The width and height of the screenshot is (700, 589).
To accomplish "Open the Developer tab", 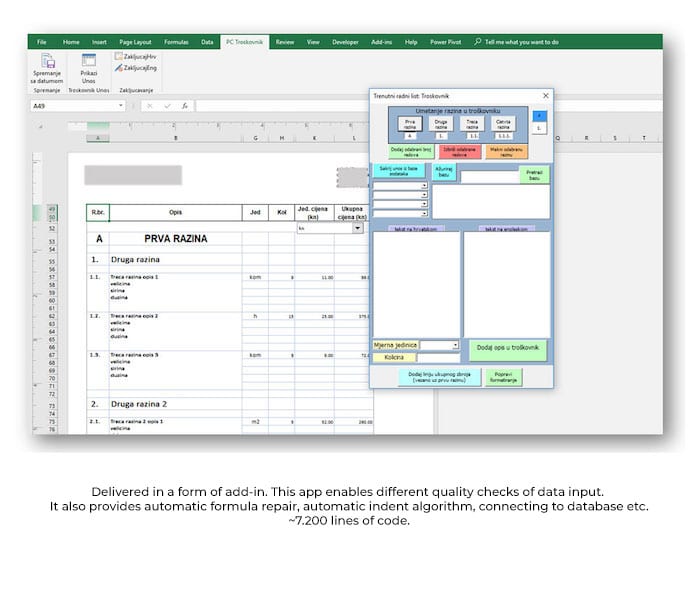I will 345,42.
